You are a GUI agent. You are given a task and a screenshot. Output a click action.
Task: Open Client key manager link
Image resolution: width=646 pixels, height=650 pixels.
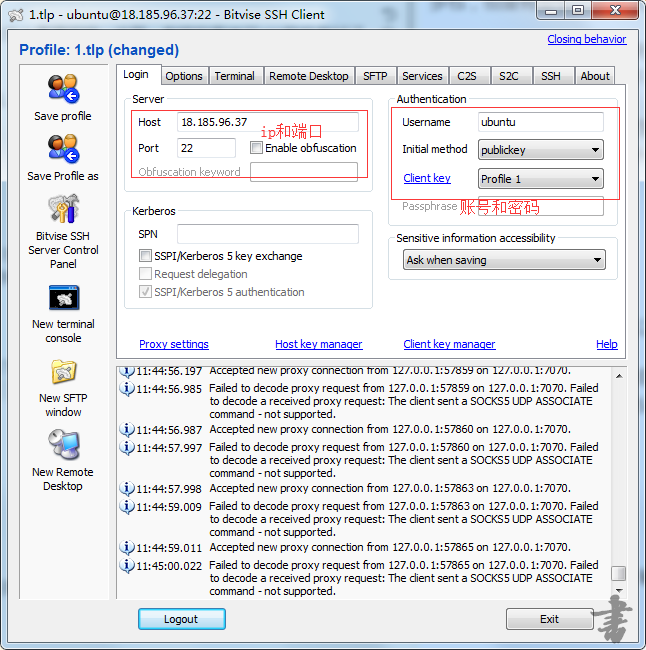coord(449,344)
